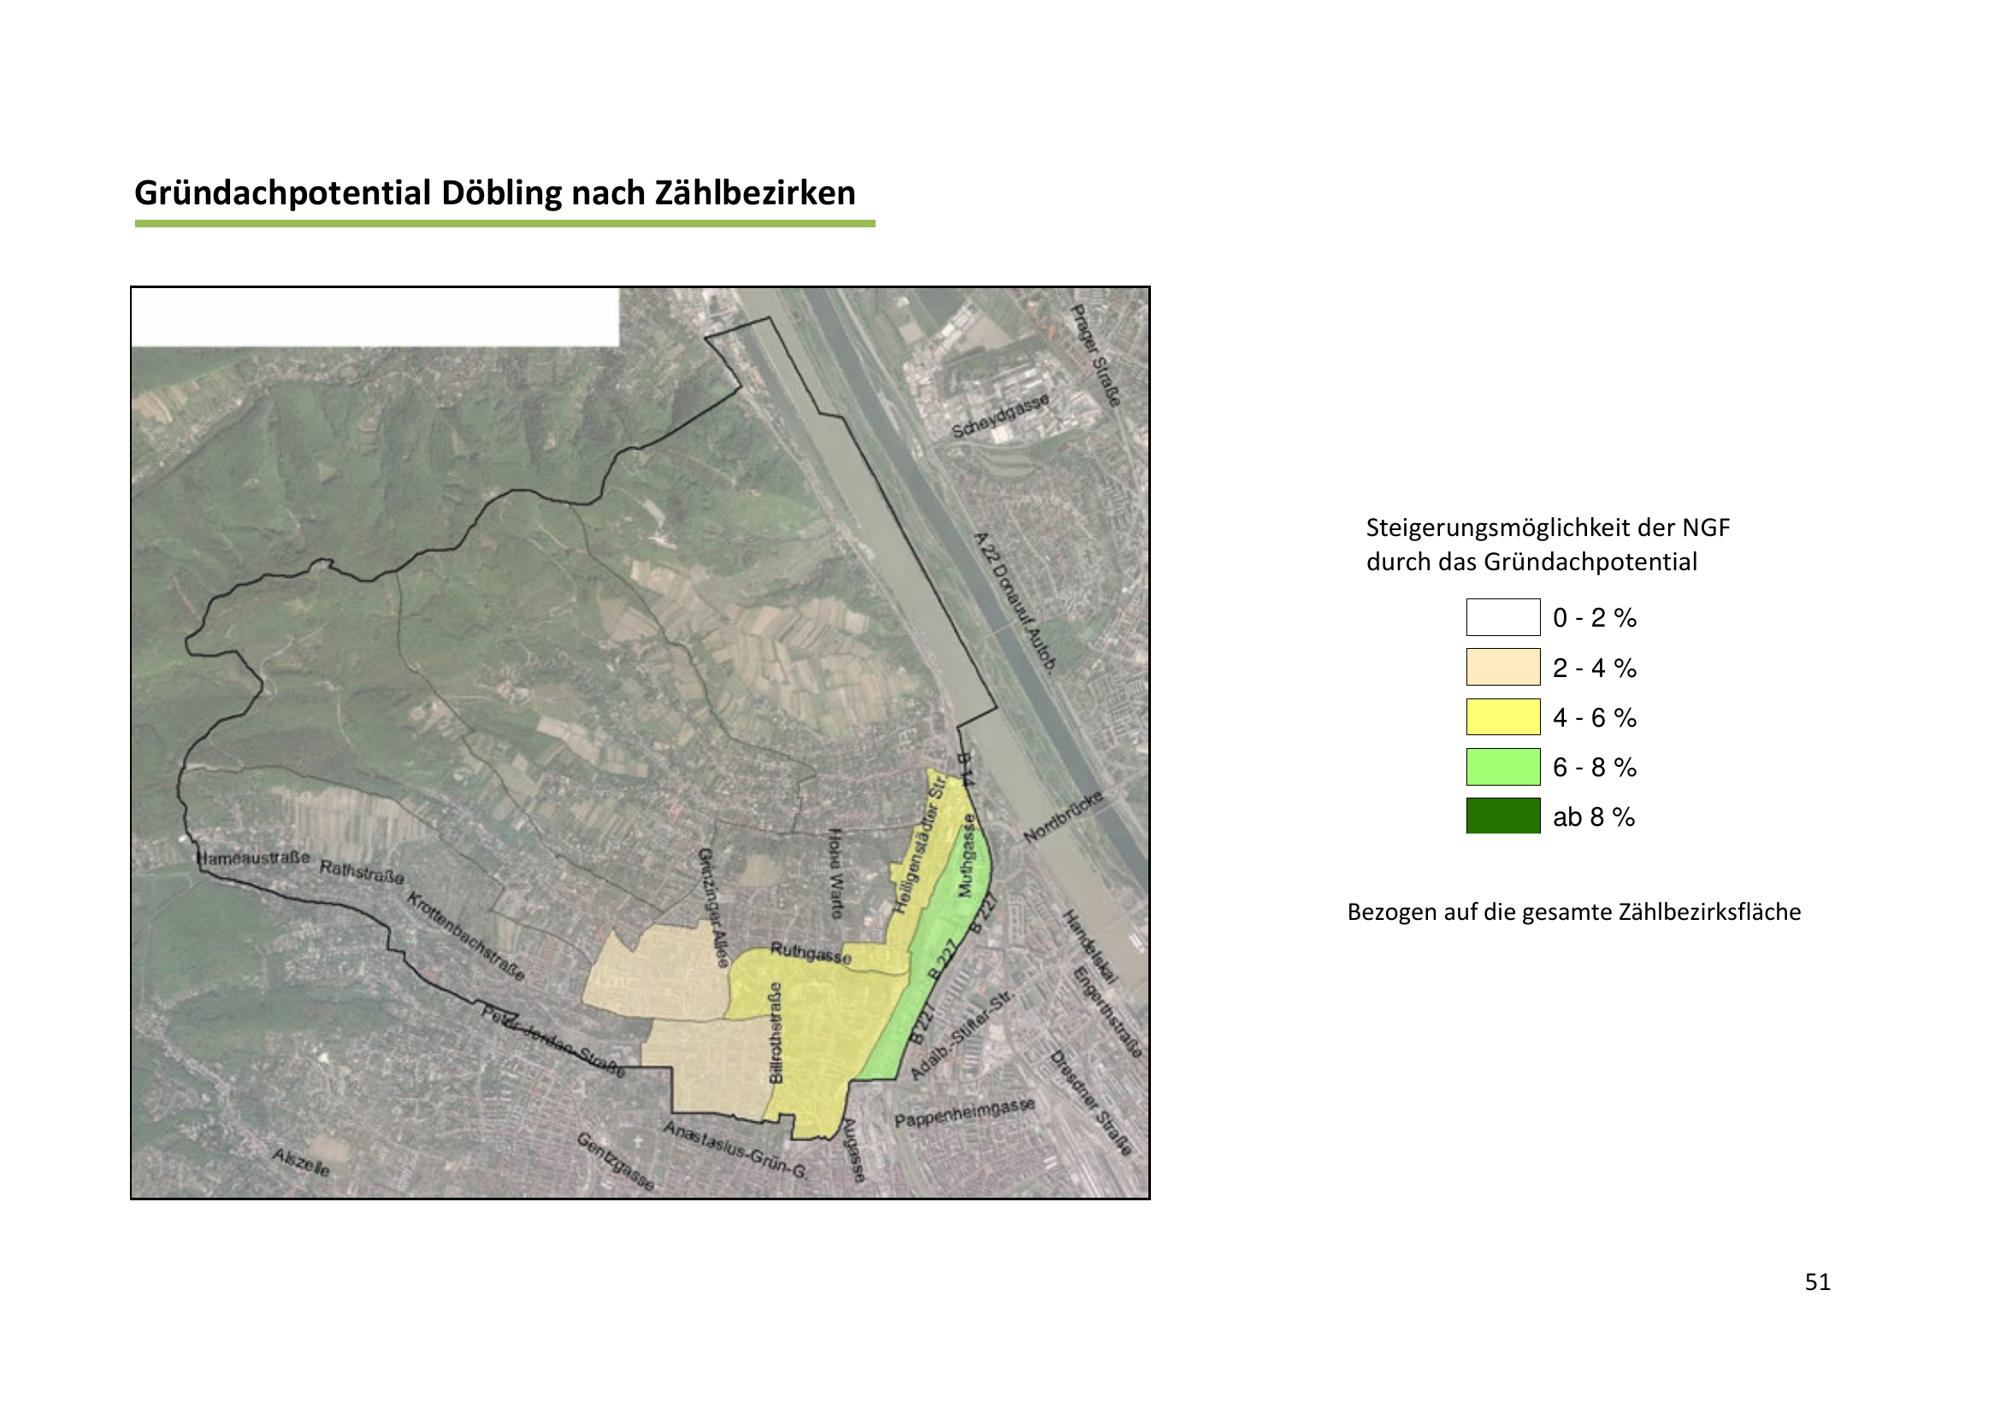
Task: Click the dark green ab 8 % swatch
Action: (x=1503, y=816)
